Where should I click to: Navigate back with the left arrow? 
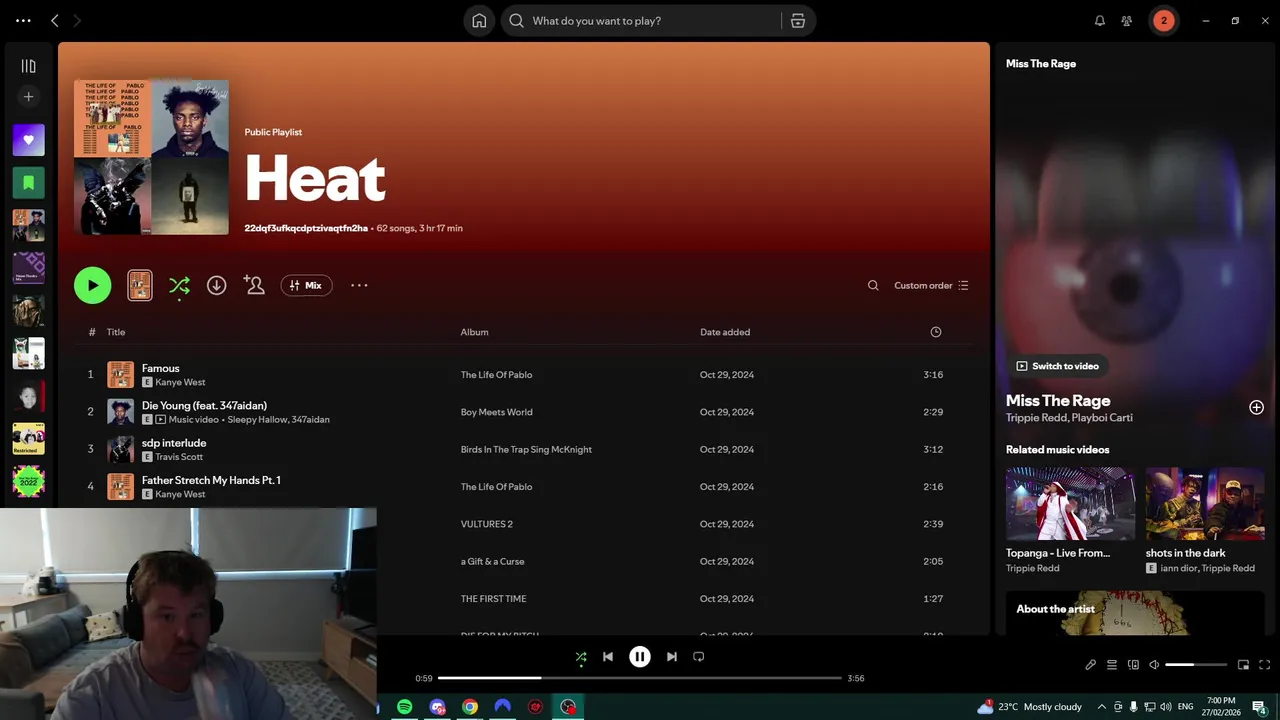tap(55, 21)
